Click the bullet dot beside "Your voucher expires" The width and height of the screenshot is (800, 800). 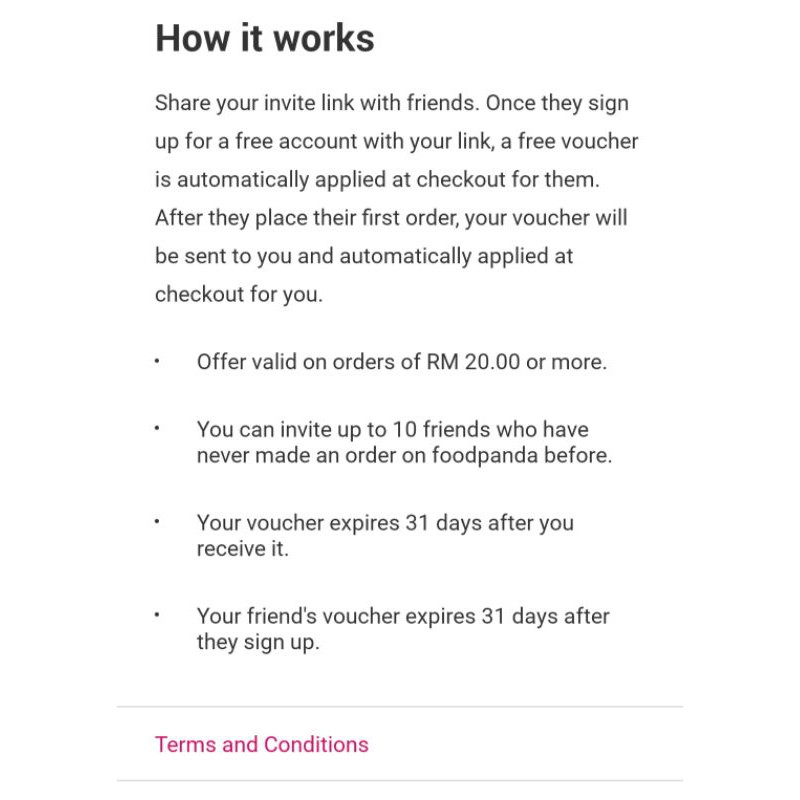click(x=157, y=521)
